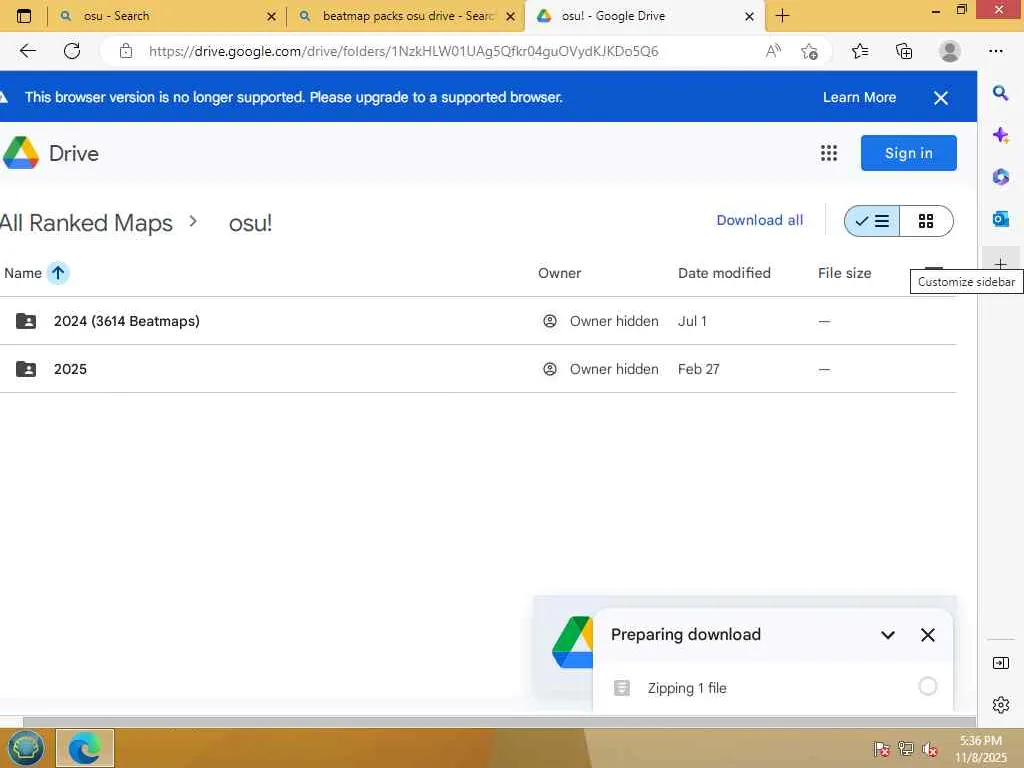Click Owner hidden in the 2025 row
Screen dimensions: 1024x768
click(x=614, y=369)
